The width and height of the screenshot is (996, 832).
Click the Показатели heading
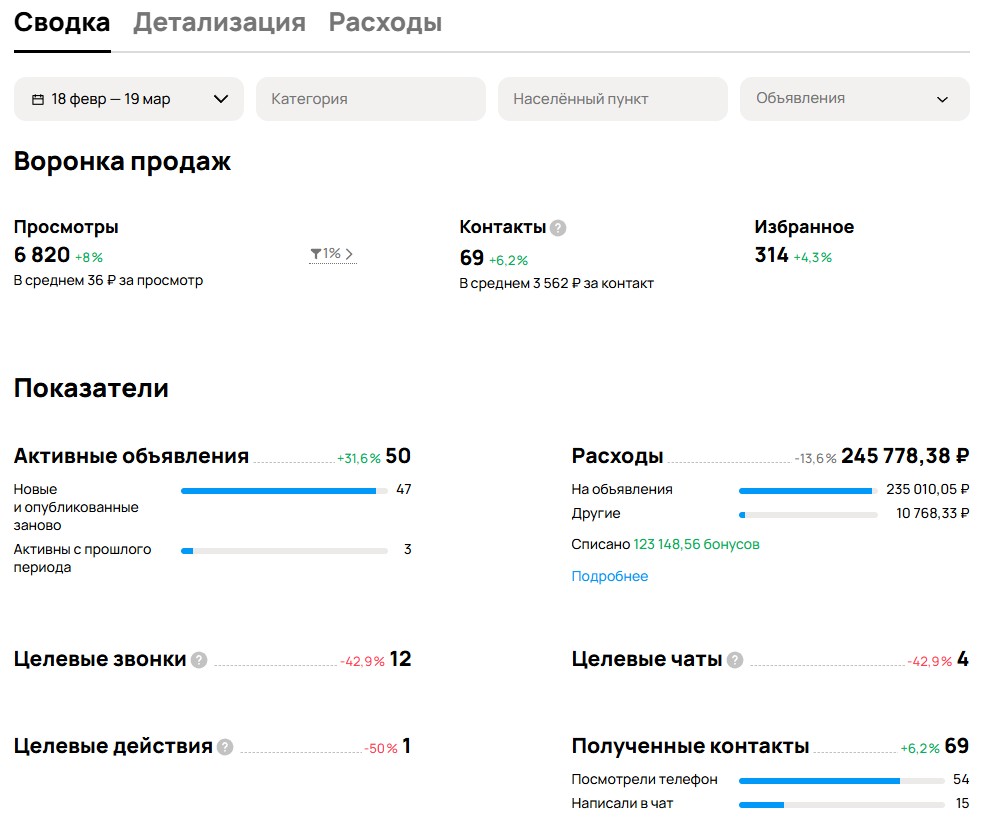pyautogui.click(x=91, y=389)
